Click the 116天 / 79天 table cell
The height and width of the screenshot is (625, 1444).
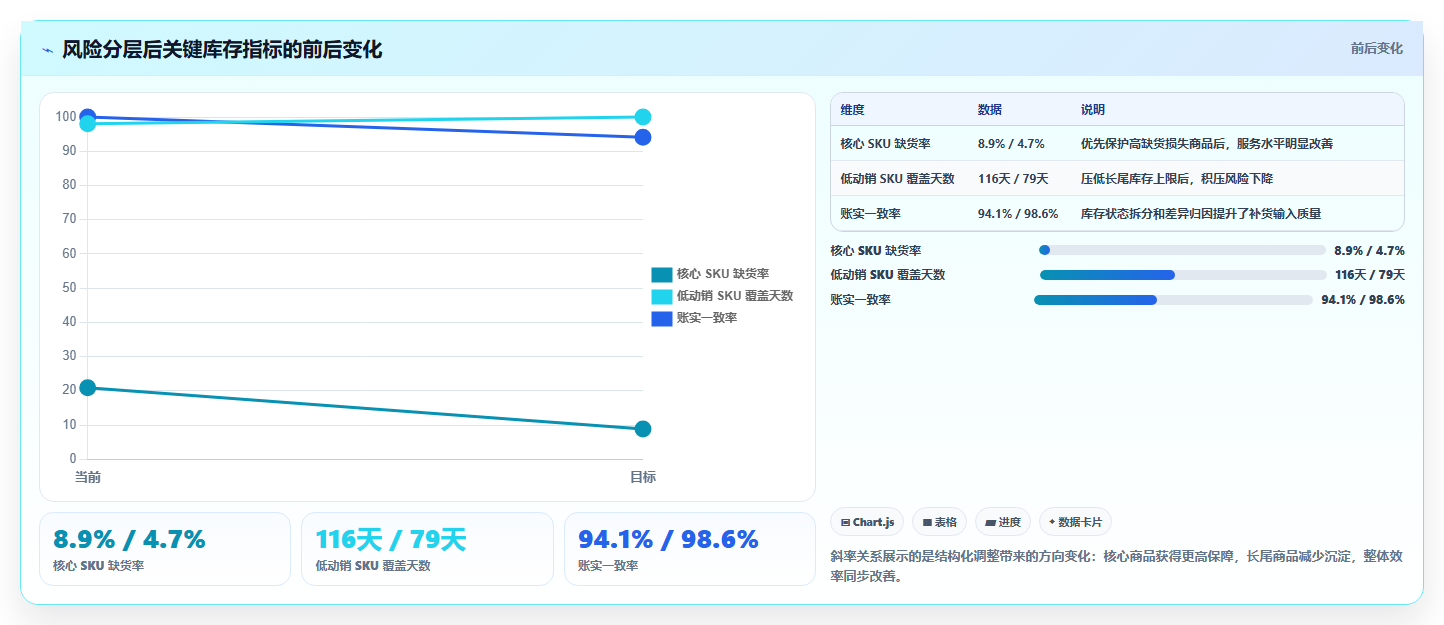(1013, 179)
